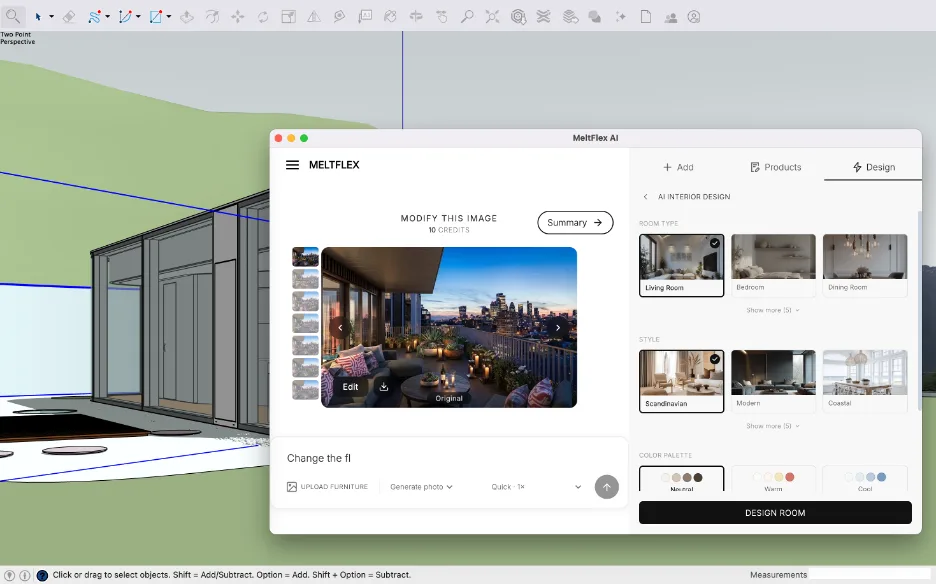Click the Summary button
Screen dimensions: 936x584
(575, 222)
